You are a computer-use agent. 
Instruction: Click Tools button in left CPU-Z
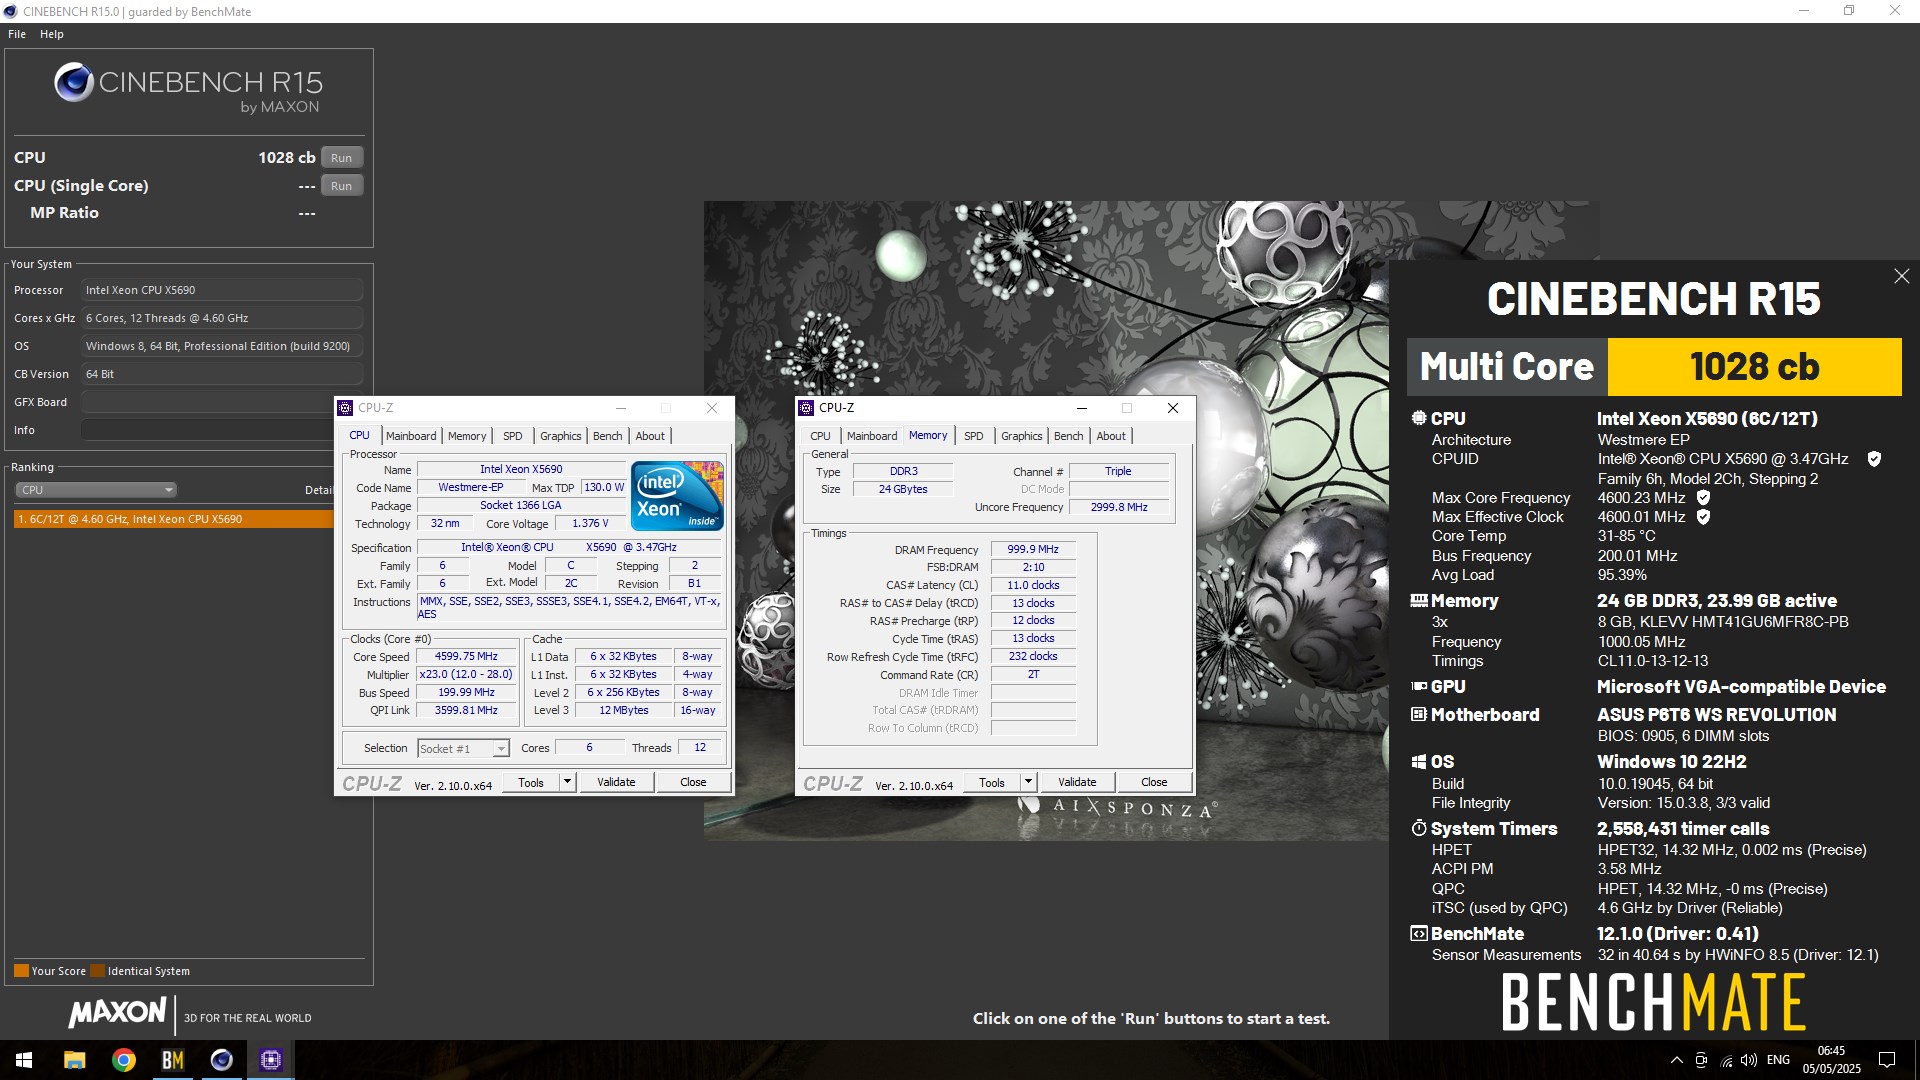[x=531, y=783]
